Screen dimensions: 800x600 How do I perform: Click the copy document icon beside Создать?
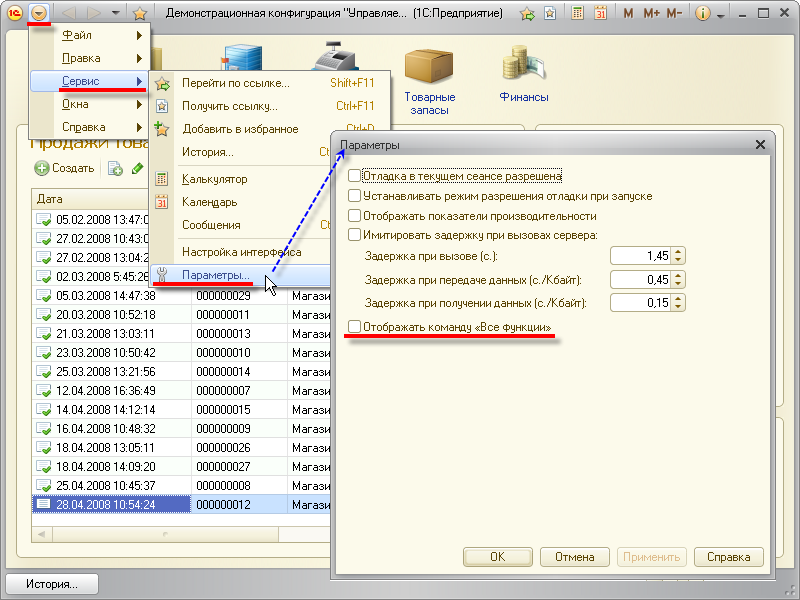[115, 169]
